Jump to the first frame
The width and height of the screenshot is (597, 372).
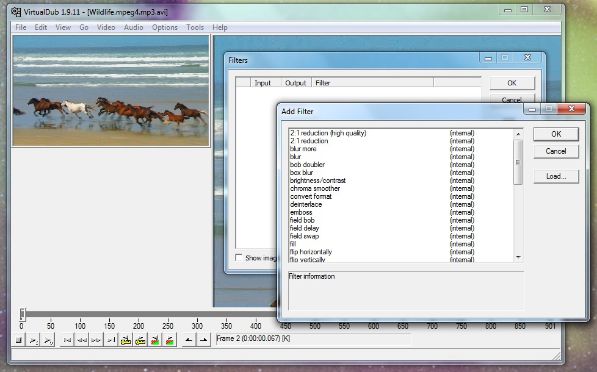click(67, 340)
